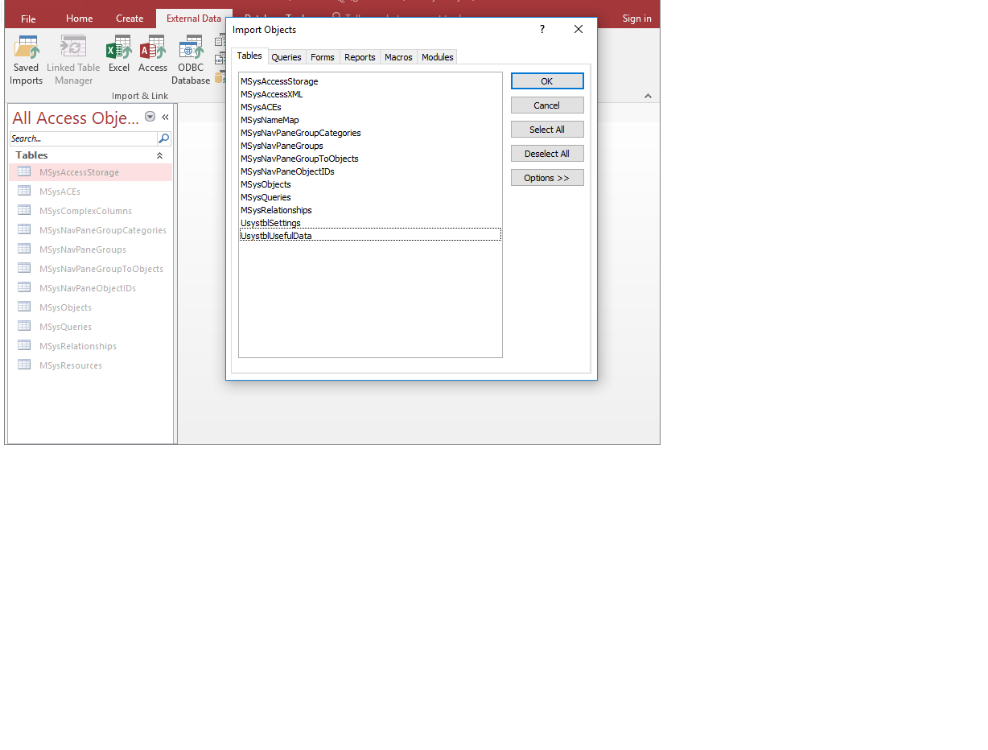Image resolution: width=988 pixels, height=750 pixels.
Task: Import from Access database icon
Action: point(152,55)
